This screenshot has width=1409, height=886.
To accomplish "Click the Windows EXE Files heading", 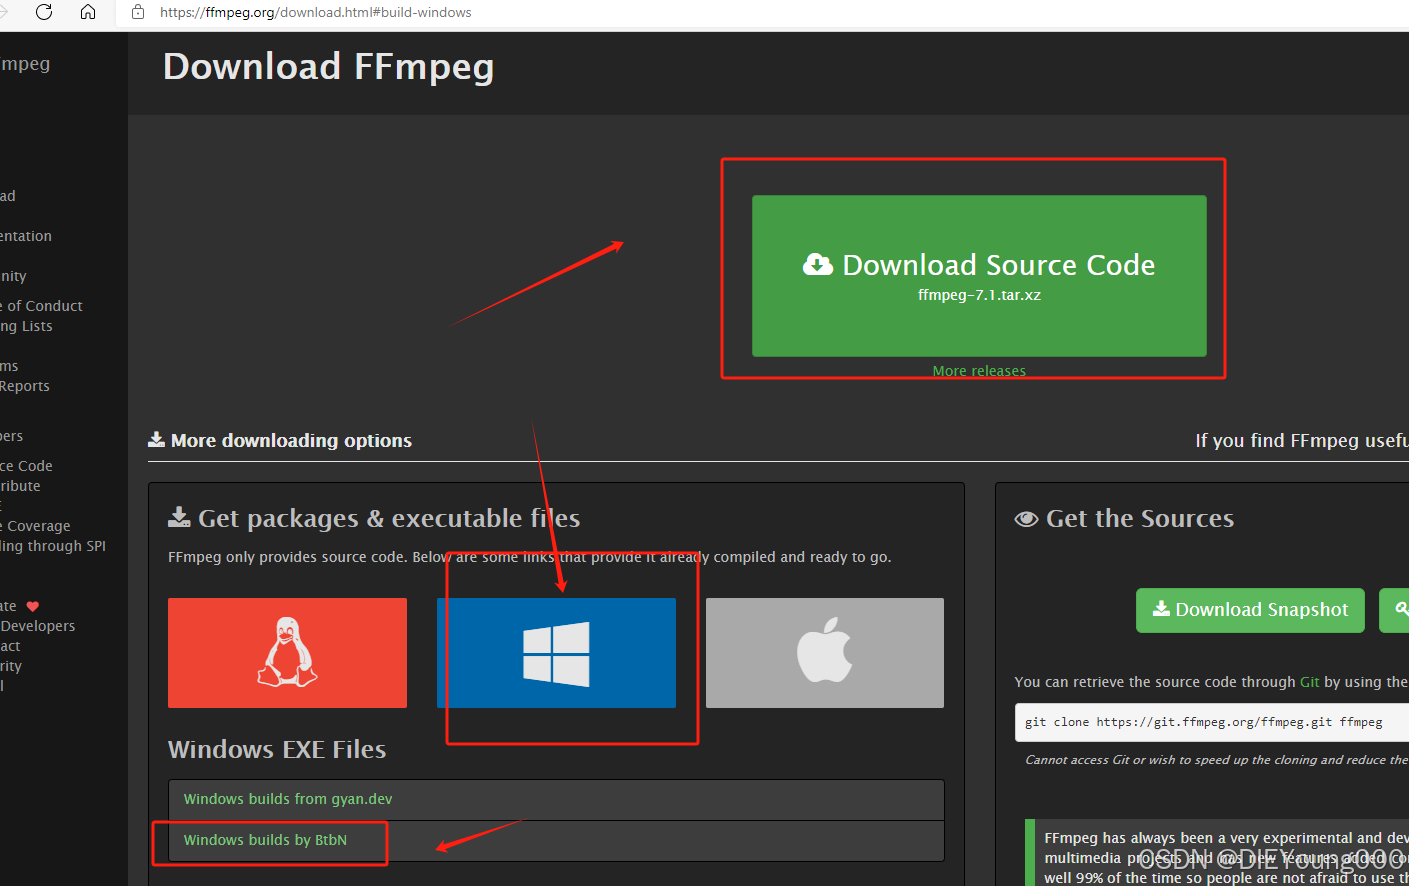I will 277,749.
